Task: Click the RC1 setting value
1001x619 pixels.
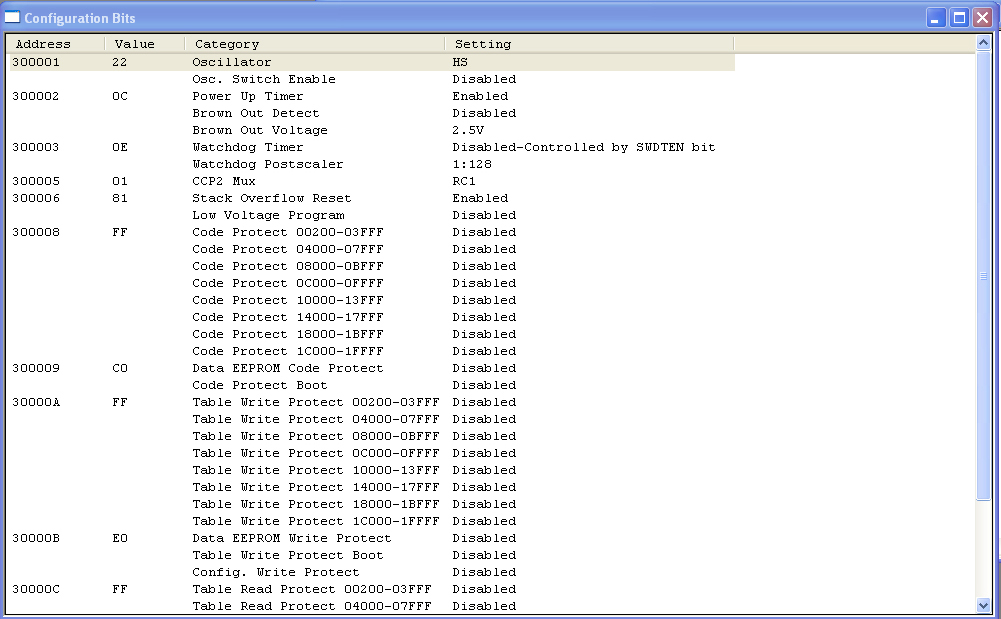Action: click(x=463, y=181)
